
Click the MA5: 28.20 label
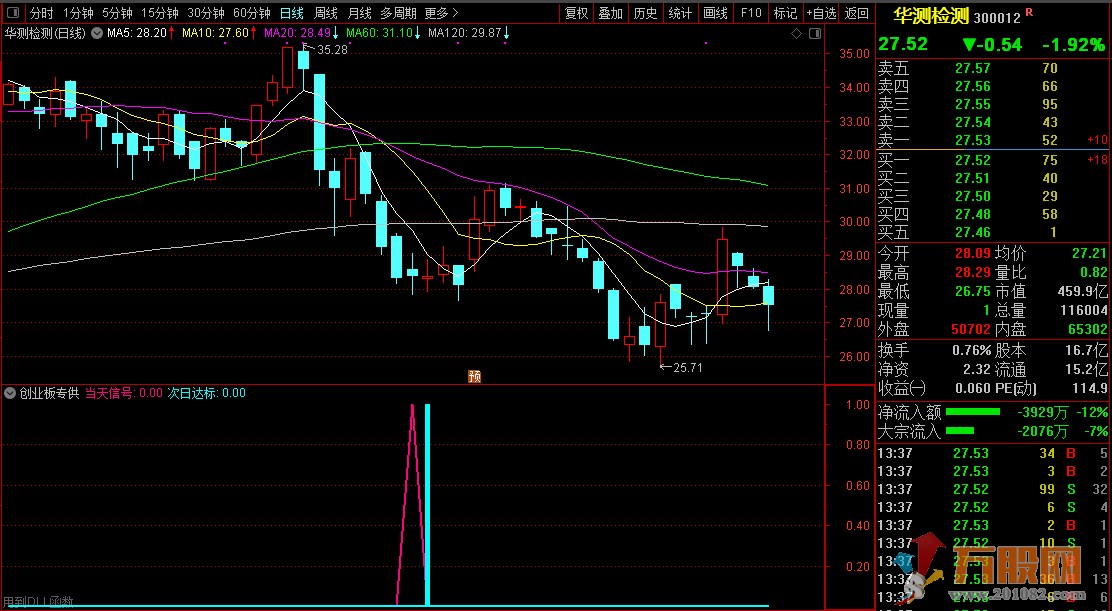tap(141, 33)
